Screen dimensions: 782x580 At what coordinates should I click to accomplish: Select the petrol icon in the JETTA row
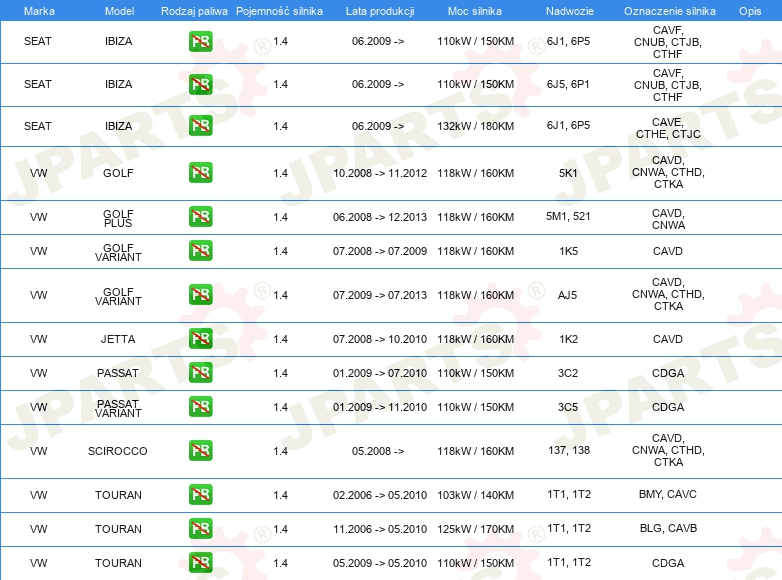200,339
